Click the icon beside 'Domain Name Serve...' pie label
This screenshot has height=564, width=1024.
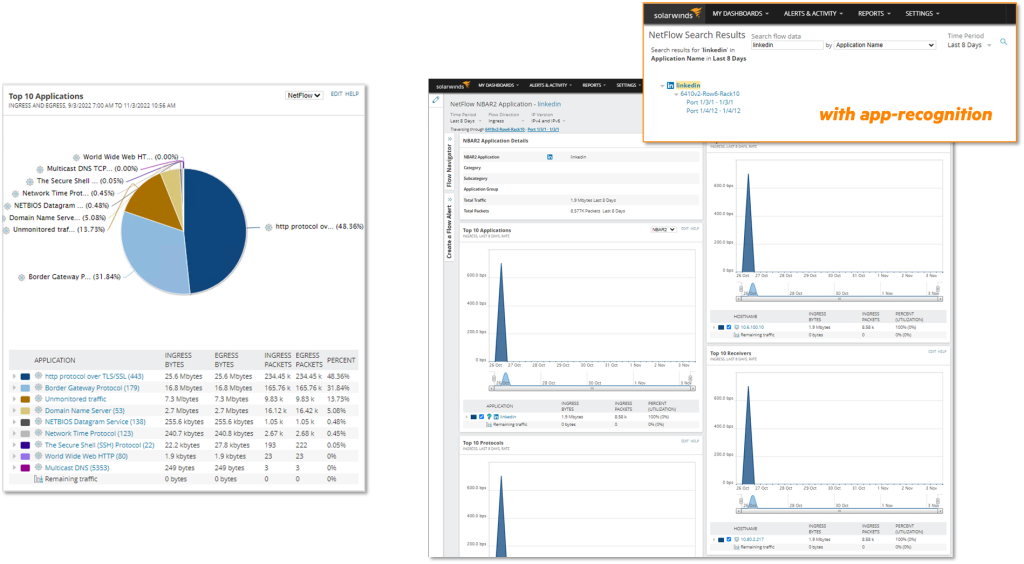pos(4,218)
